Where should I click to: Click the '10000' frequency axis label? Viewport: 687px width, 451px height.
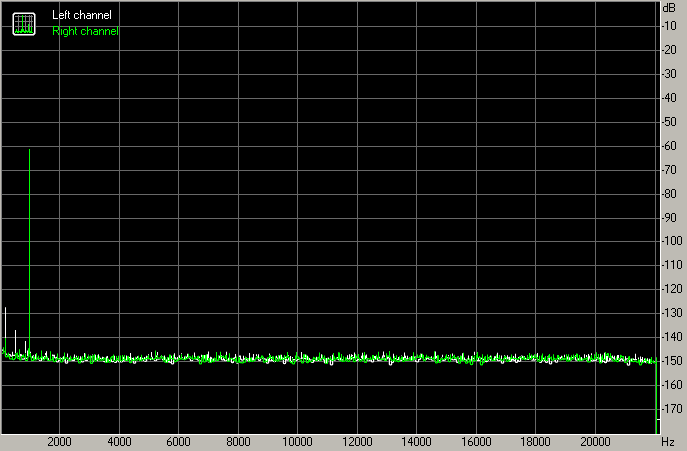(x=297, y=441)
